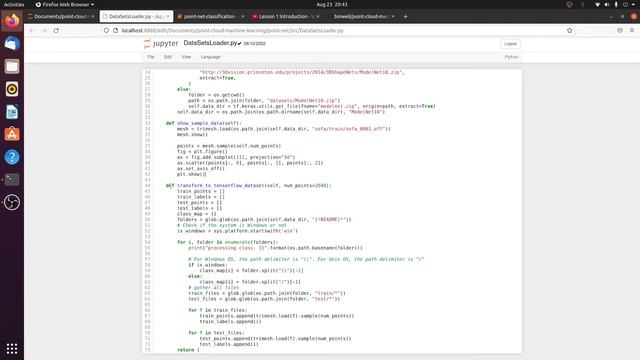The width and height of the screenshot is (640, 360).
Task: Click the 'for f in test_files:' line
Action: (x=216, y=333)
